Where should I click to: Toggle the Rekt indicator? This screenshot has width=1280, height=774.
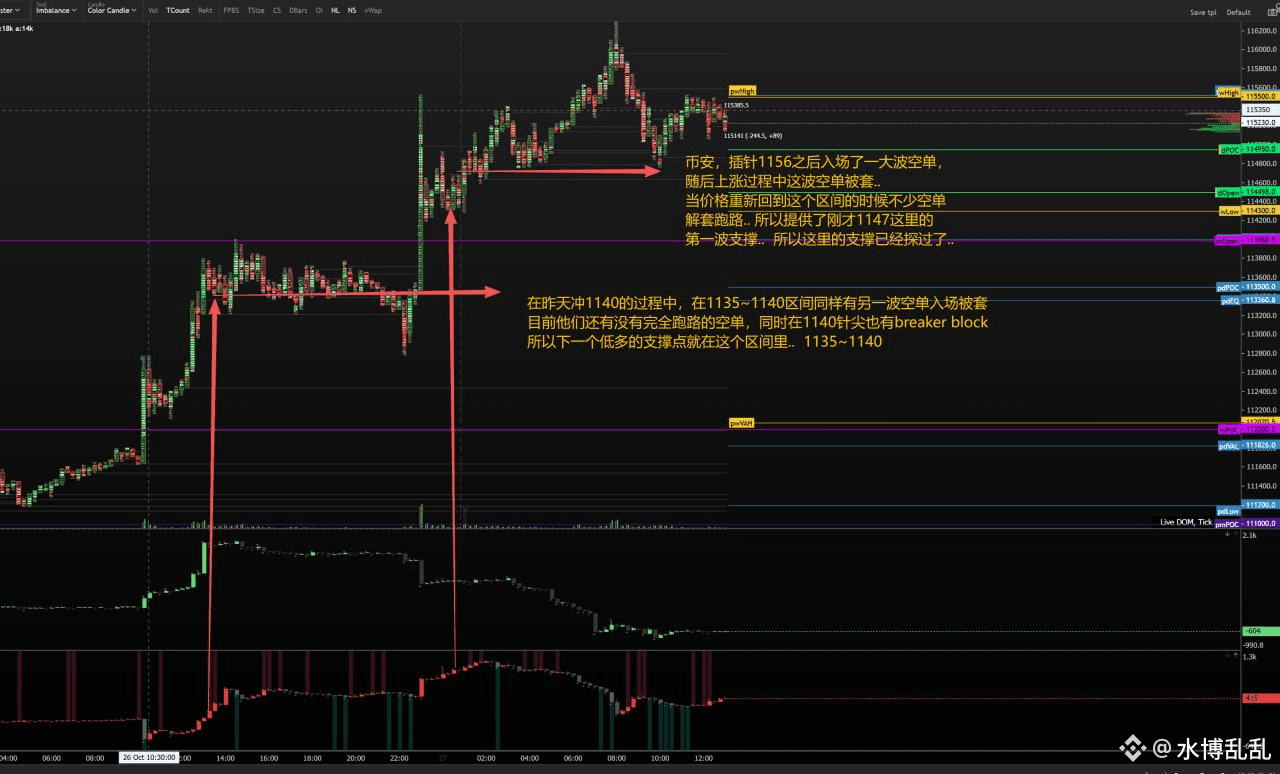pos(205,11)
